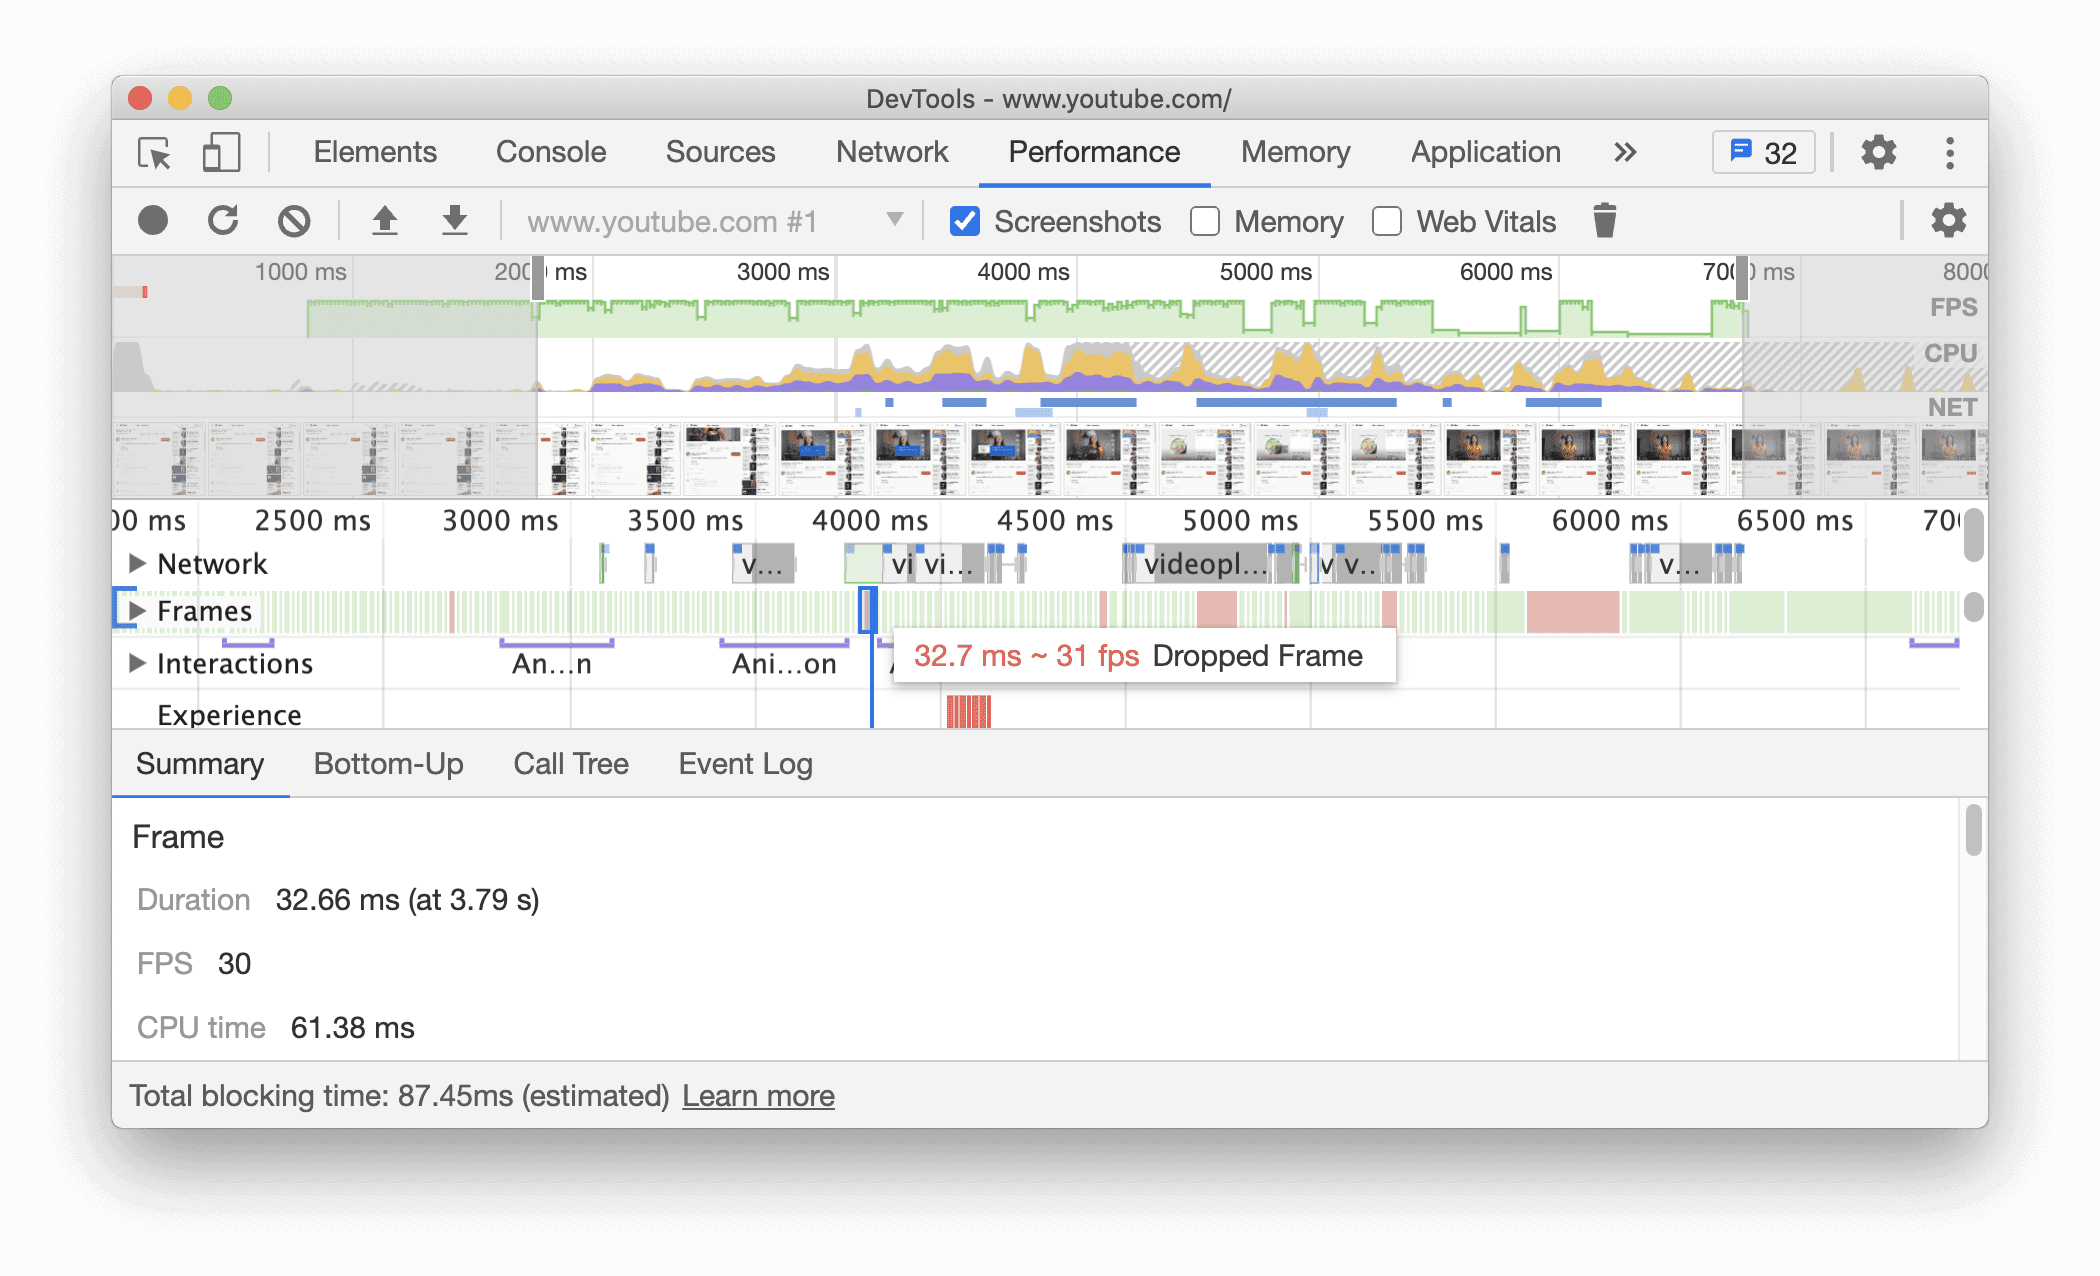Expand the Frames track section
Image resolution: width=2100 pixels, height=1276 pixels.
coord(141,613)
